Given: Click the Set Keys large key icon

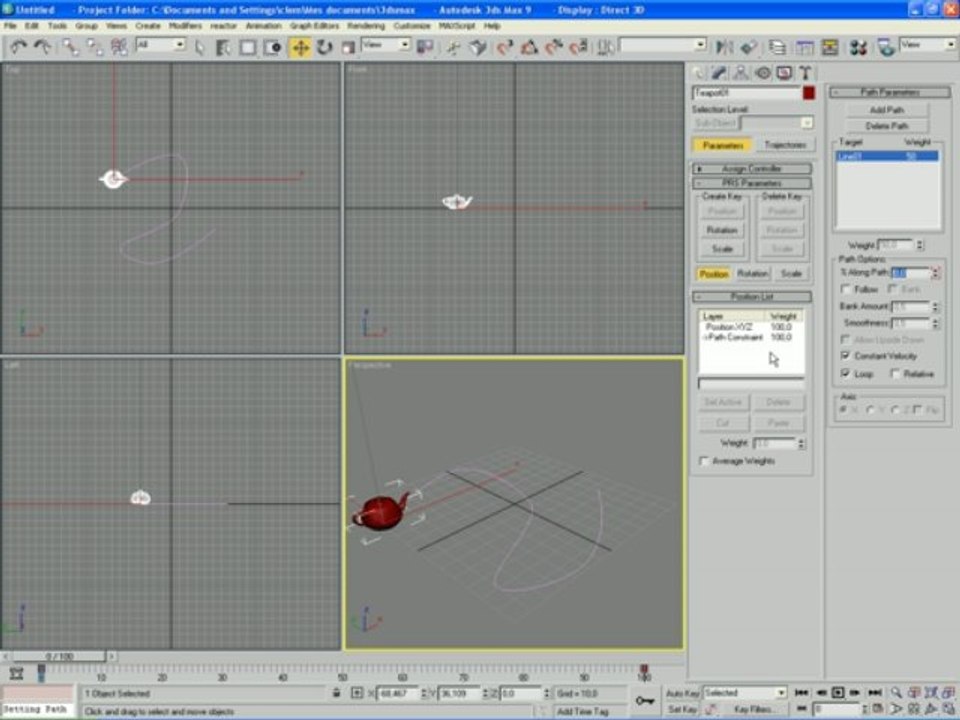Looking at the screenshot, I should coord(645,700).
